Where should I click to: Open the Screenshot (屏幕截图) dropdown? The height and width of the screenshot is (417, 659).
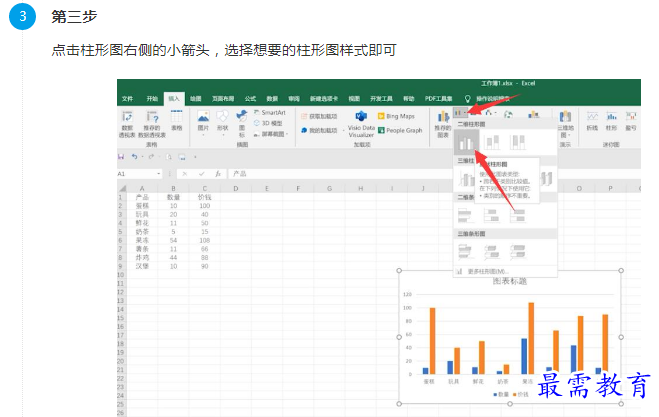pyautogui.click(x=271, y=134)
